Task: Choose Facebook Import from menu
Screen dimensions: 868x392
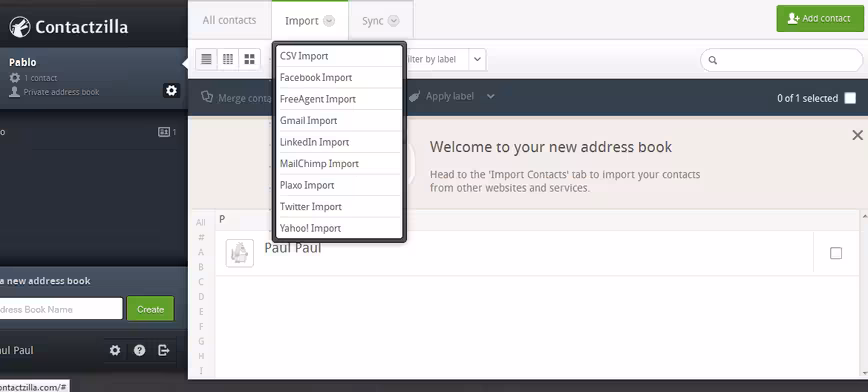Action: tap(339, 78)
